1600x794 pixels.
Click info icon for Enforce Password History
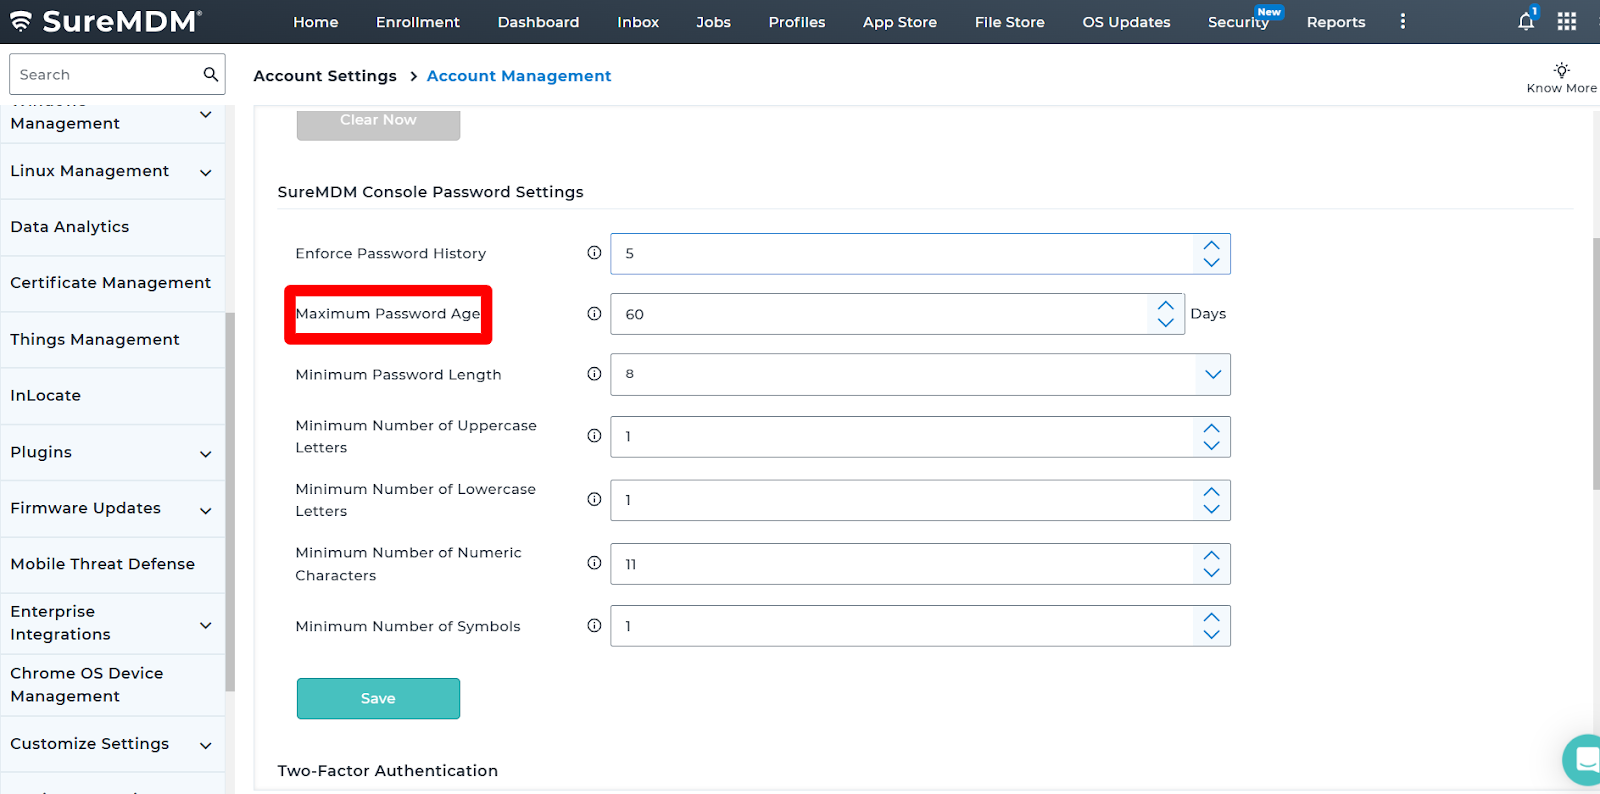[x=594, y=253]
